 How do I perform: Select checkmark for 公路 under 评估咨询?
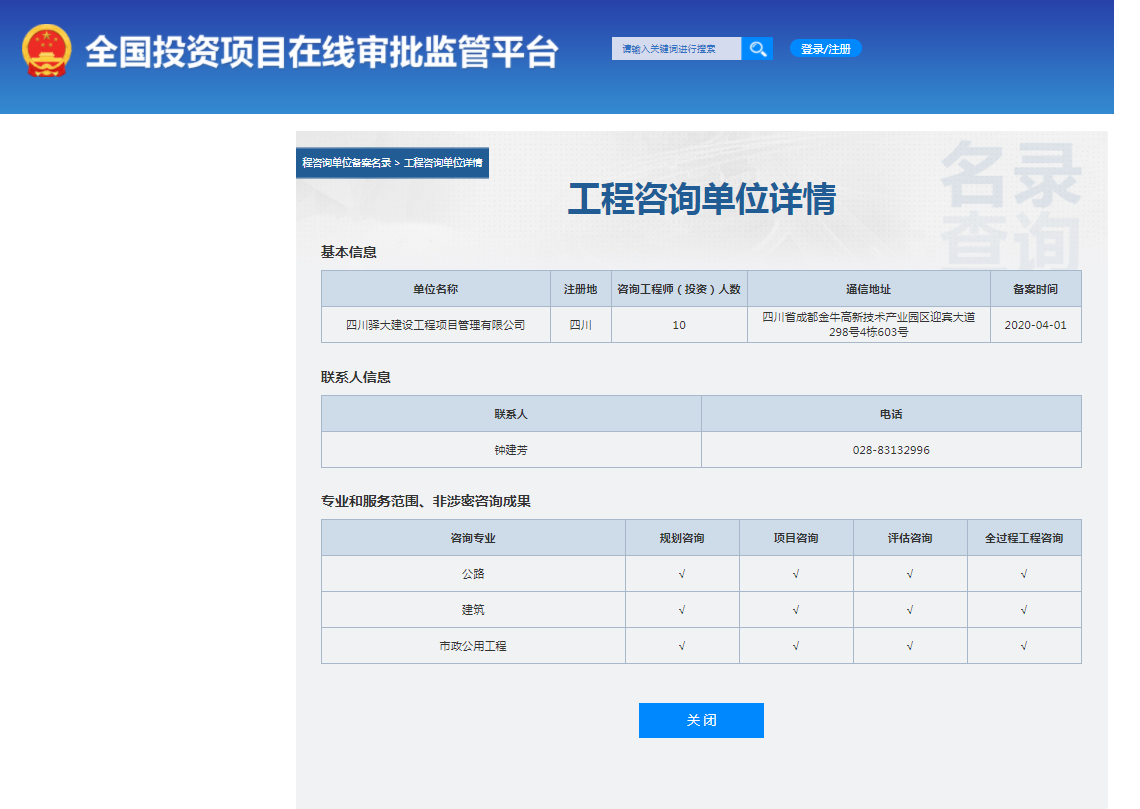coord(910,573)
